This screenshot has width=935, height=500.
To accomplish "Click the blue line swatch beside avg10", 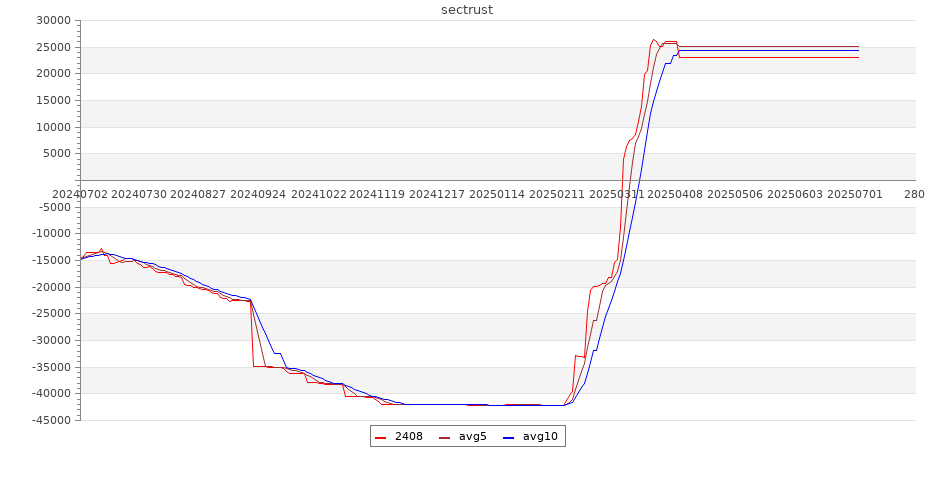I will tap(509, 437).
